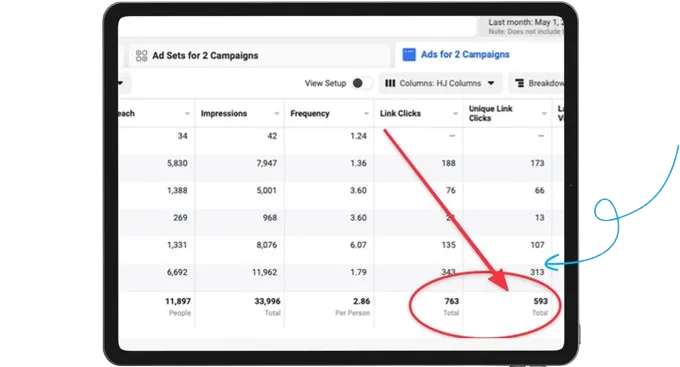Viewport: 680px width, 367px height.
Task: Click the 33,996 total impressions value
Action: [267, 301]
